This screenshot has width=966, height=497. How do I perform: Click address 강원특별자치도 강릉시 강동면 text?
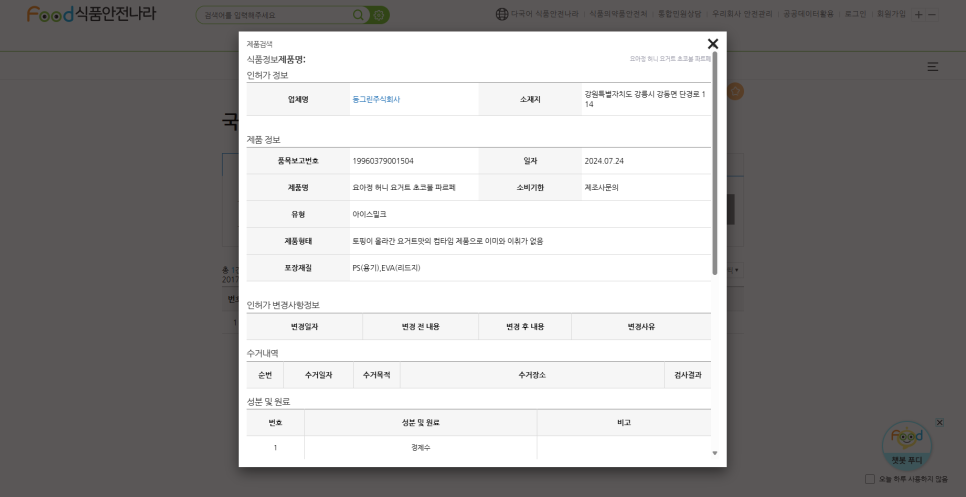pos(645,99)
